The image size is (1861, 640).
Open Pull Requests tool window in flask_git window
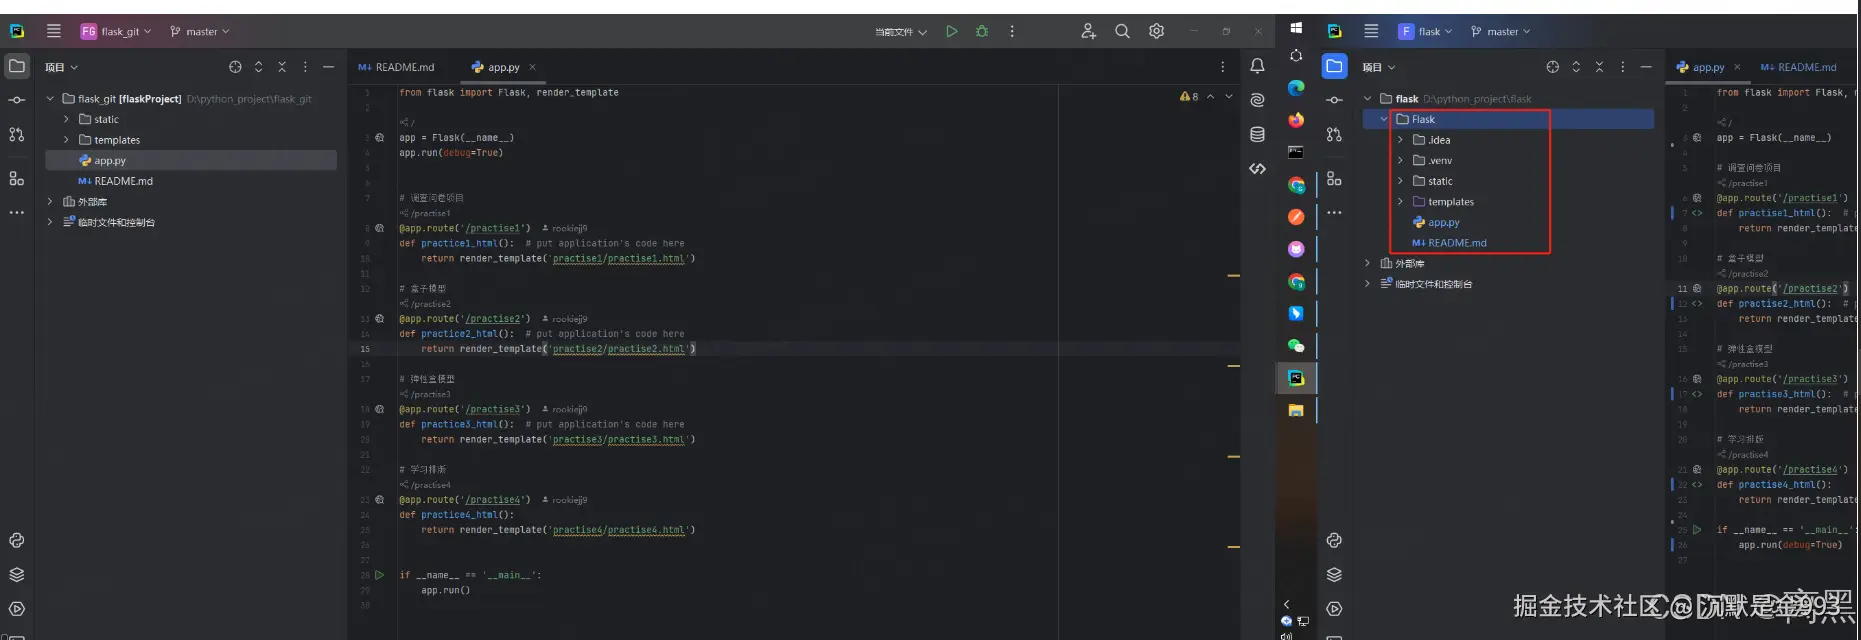(17, 134)
